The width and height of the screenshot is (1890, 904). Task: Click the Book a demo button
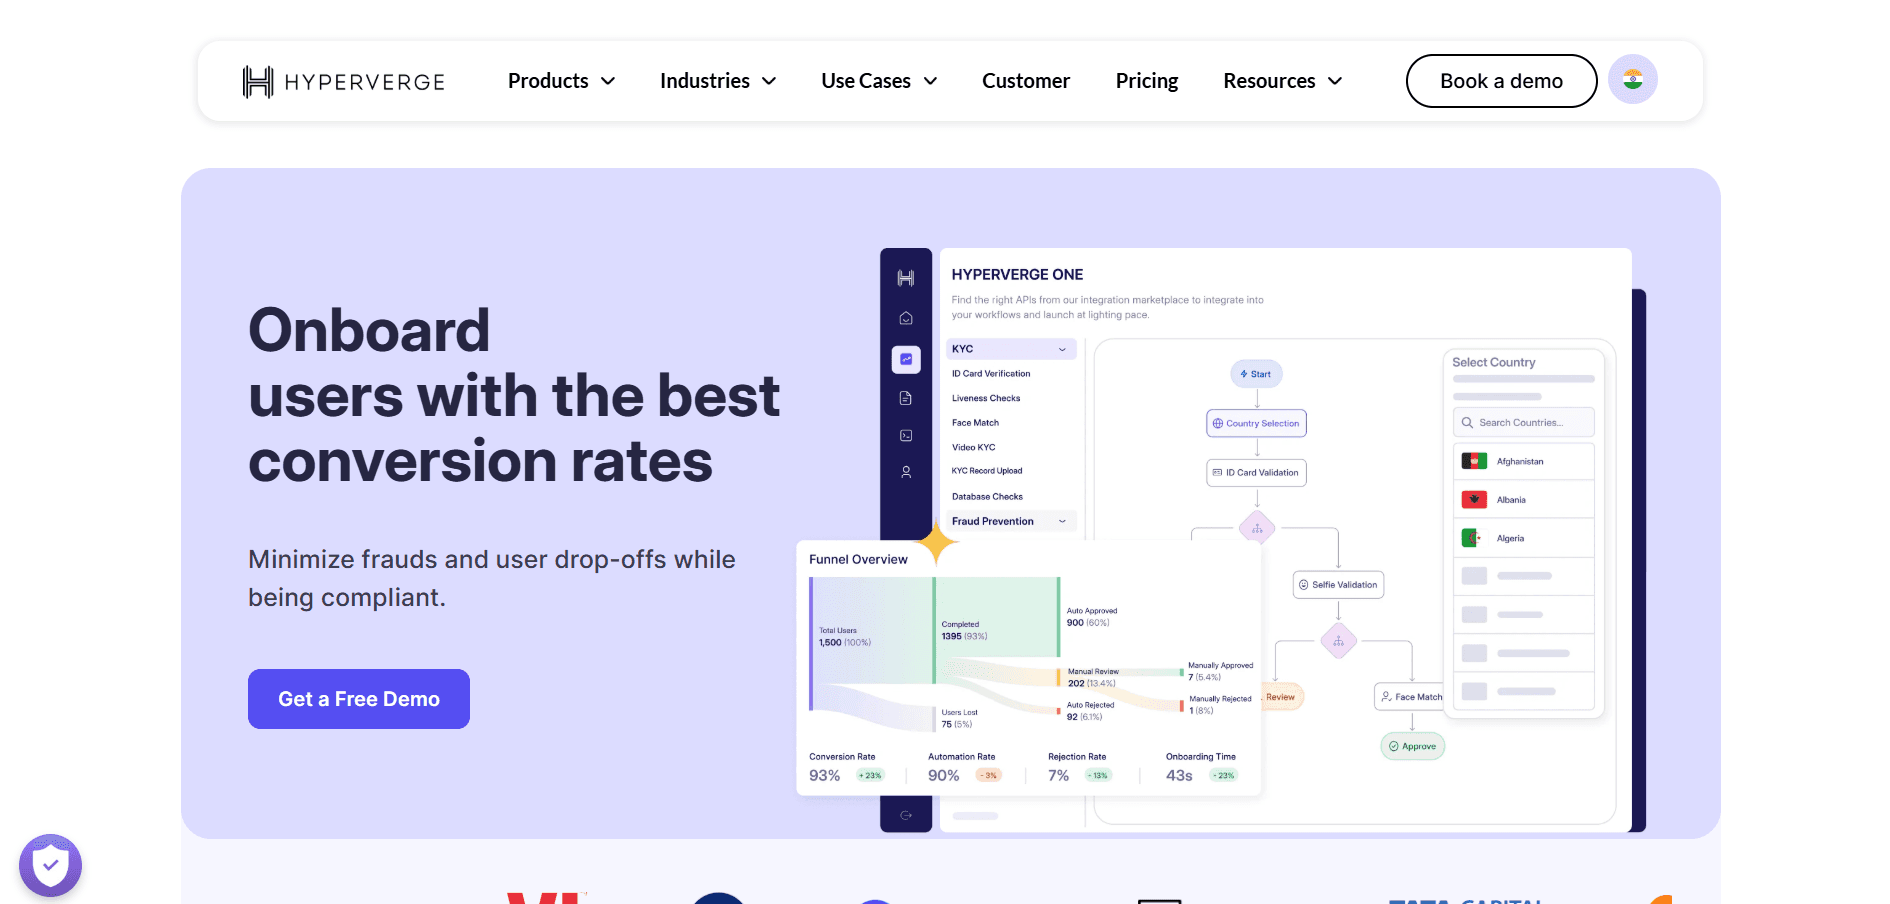pyautogui.click(x=1501, y=81)
